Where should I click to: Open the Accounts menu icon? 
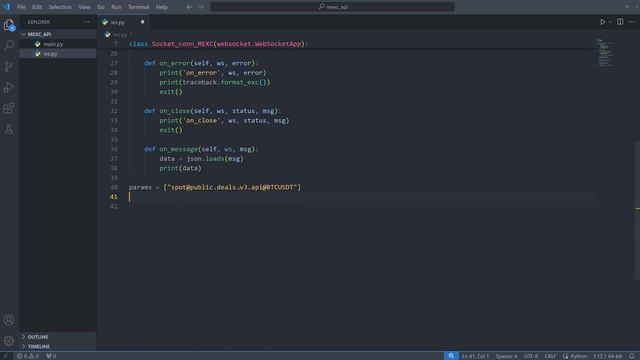pyautogui.click(x=9, y=320)
